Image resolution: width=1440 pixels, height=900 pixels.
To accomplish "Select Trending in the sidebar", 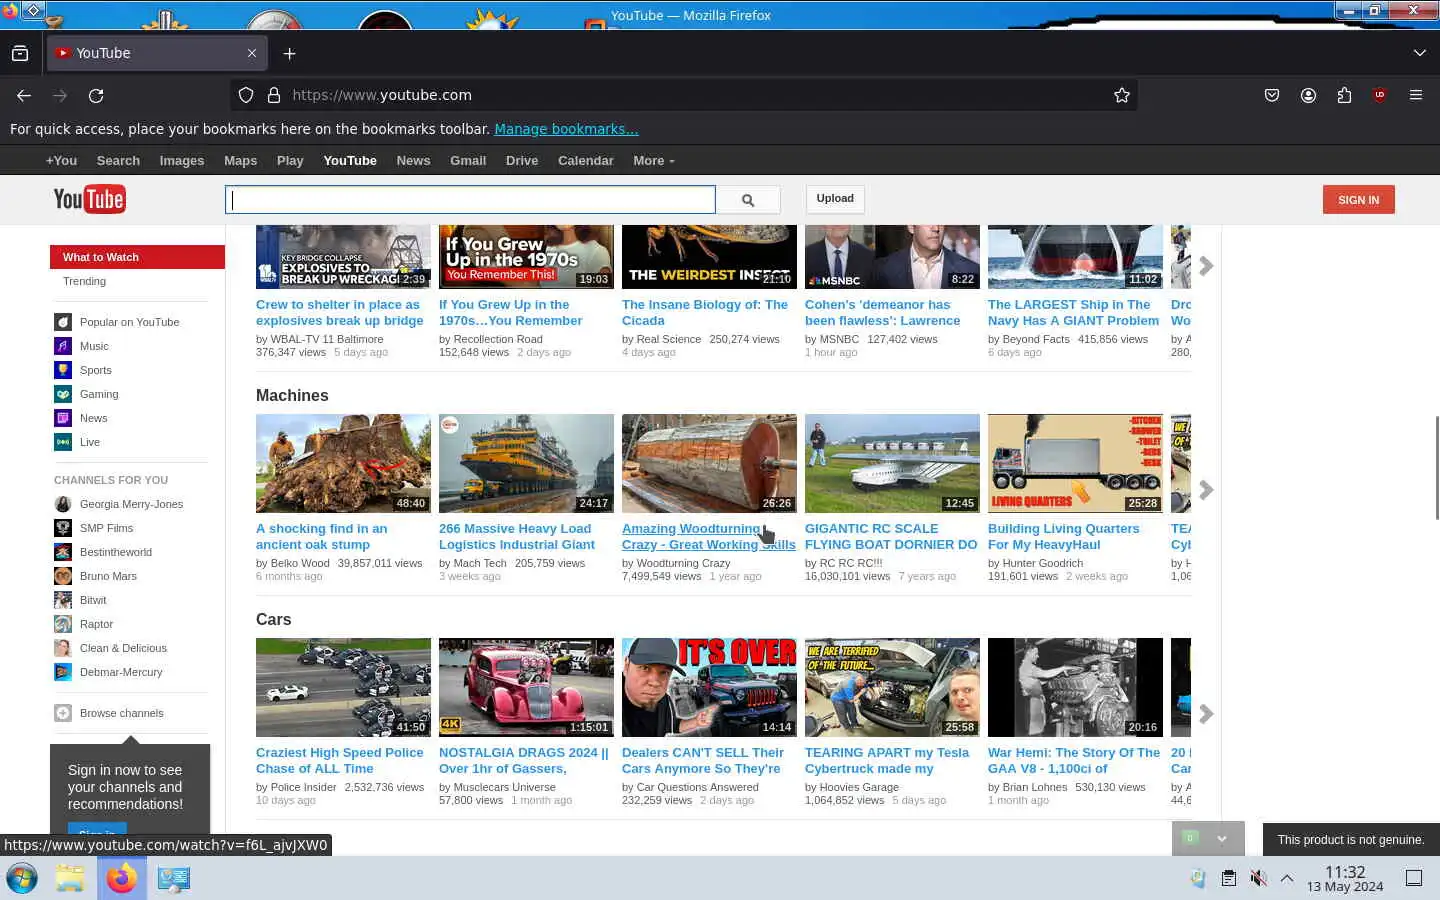I will point(84,281).
